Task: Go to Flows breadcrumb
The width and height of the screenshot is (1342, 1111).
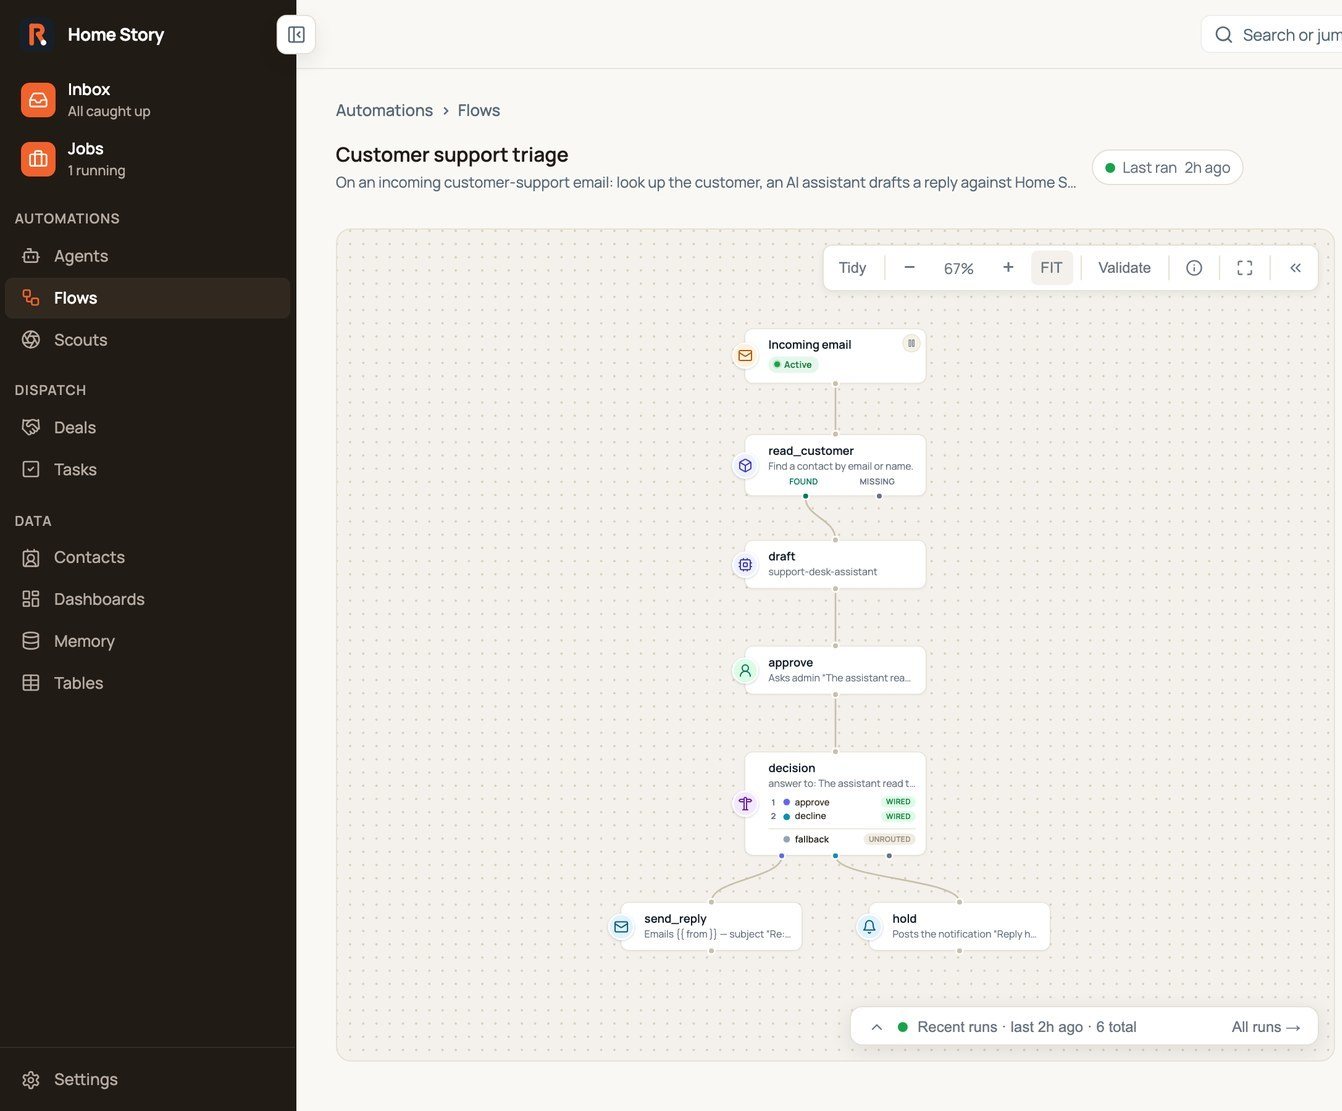Action: [479, 111]
